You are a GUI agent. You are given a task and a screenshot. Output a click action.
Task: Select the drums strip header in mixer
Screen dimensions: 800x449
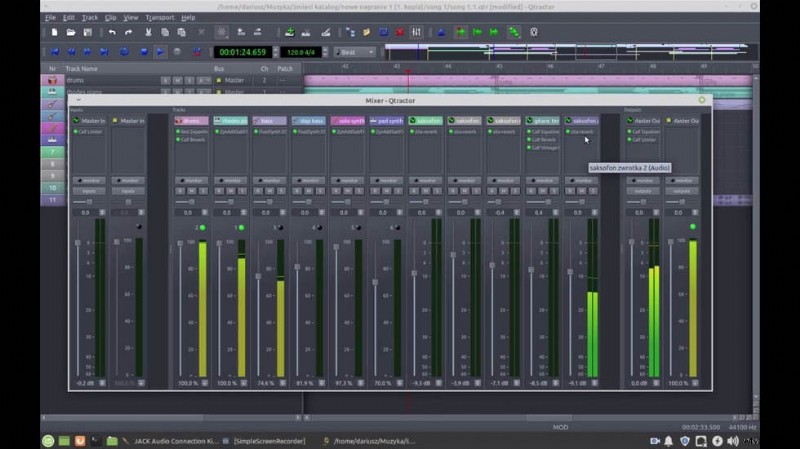pos(191,121)
